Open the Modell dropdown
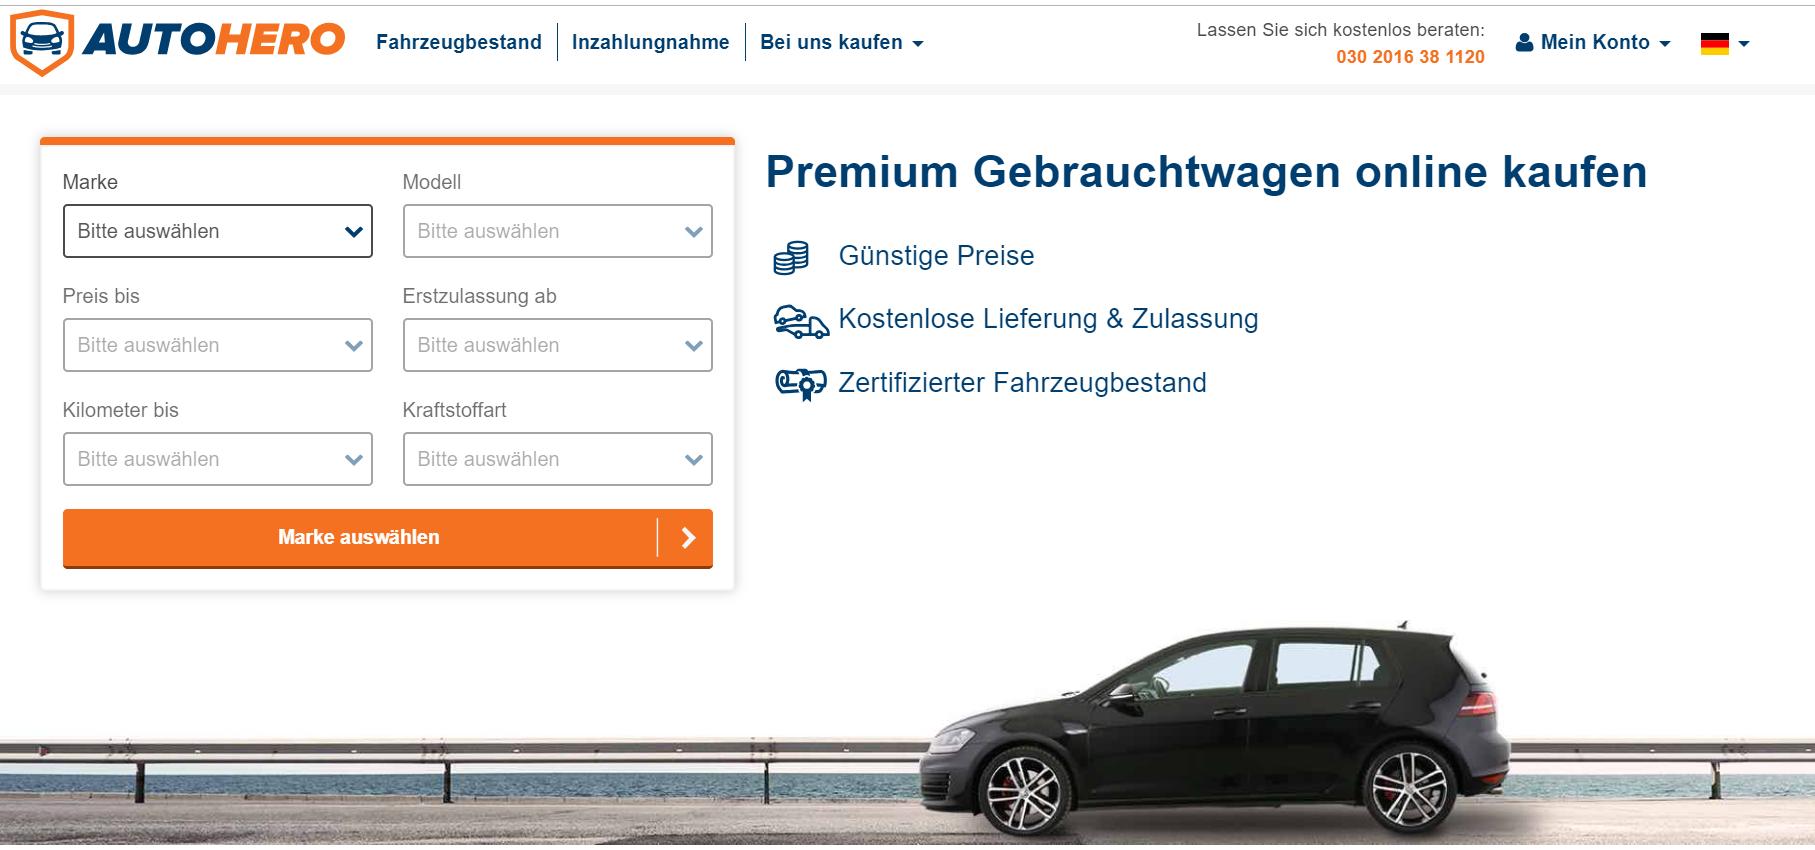The height and width of the screenshot is (850, 1815). (558, 231)
